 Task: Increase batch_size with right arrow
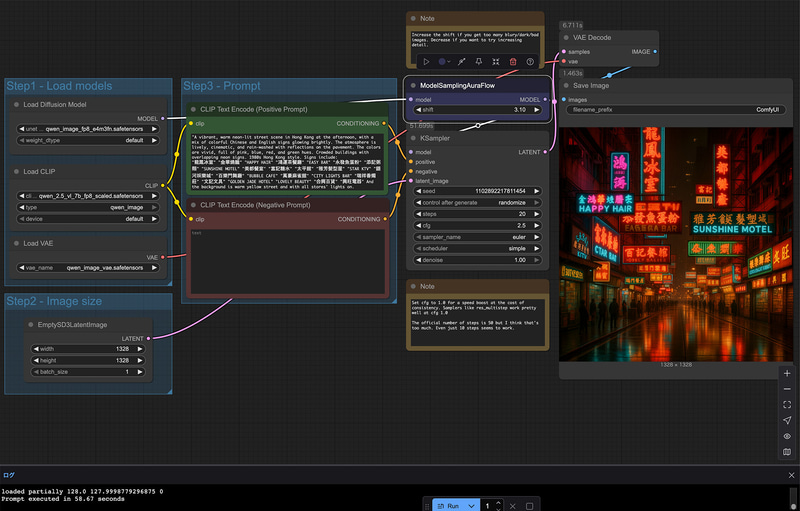140,372
